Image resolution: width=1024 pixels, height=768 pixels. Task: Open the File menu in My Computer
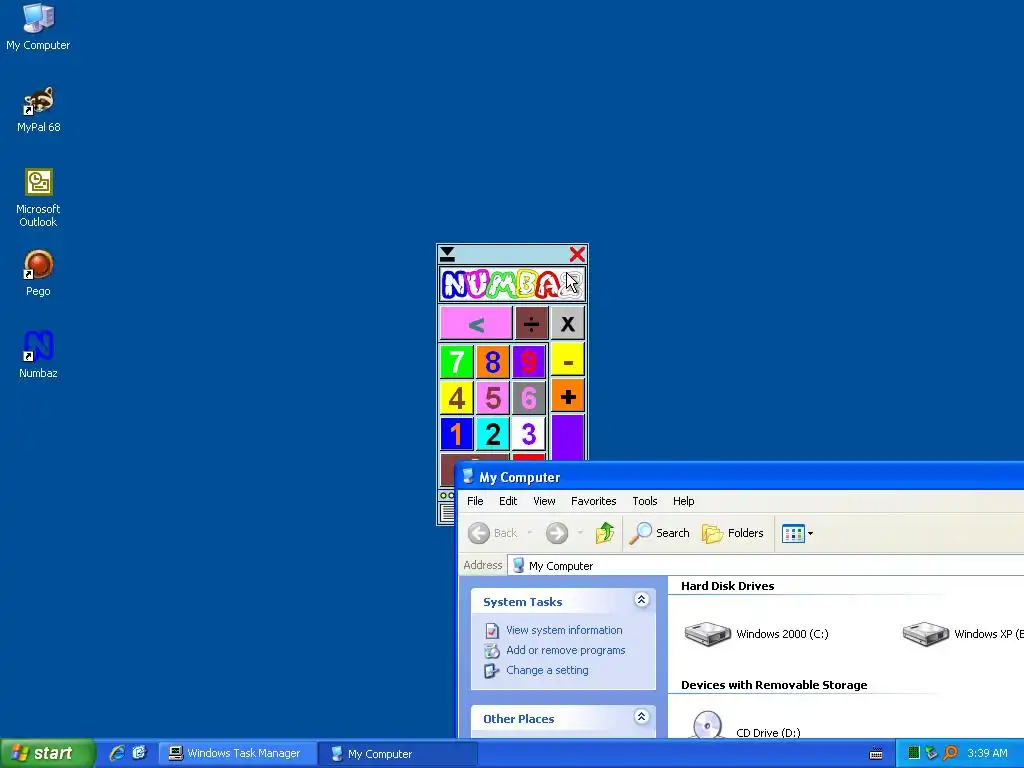(x=475, y=501)
